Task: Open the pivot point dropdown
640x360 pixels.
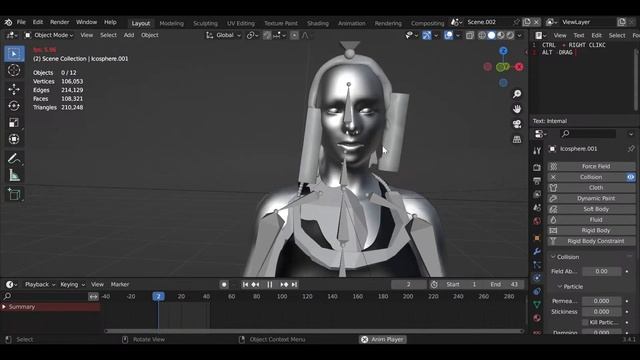Action: click(252, 36)
